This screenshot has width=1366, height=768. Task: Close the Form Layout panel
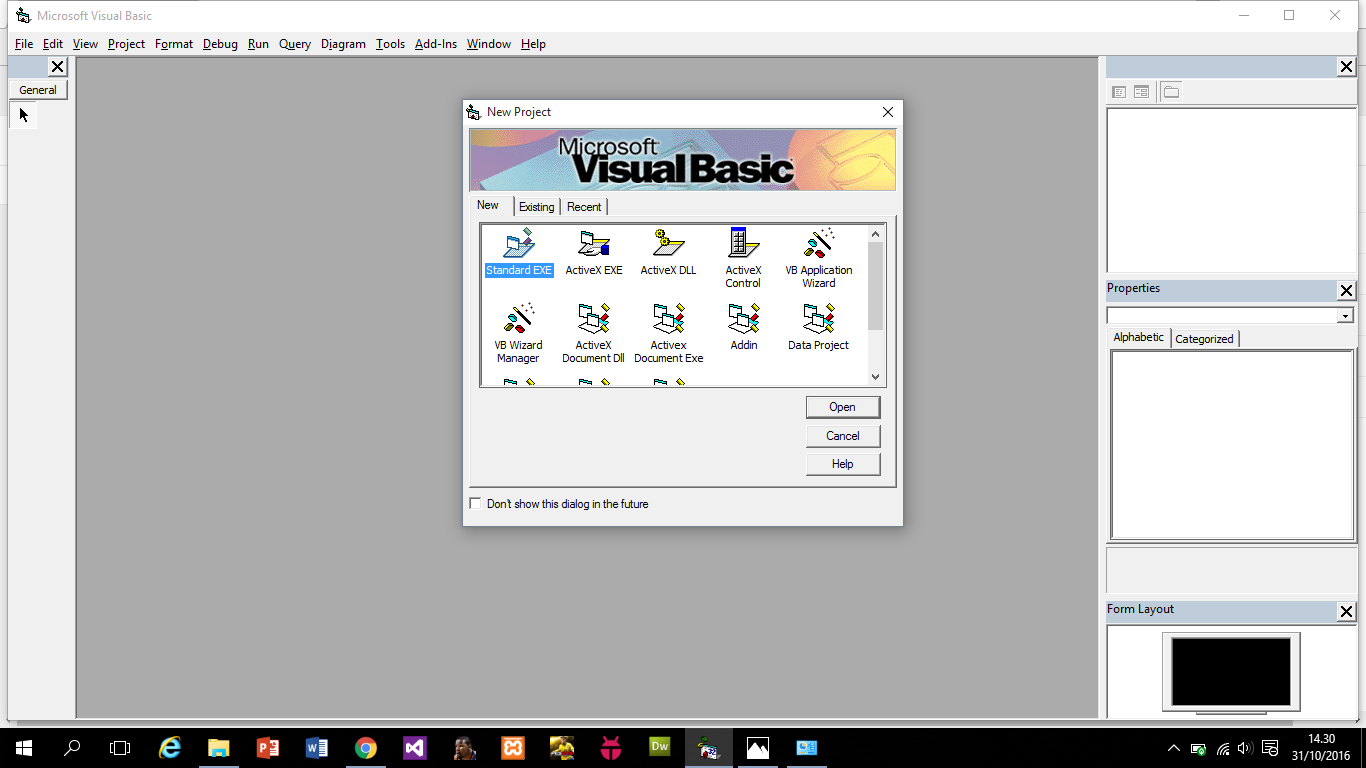(1347, 611)
